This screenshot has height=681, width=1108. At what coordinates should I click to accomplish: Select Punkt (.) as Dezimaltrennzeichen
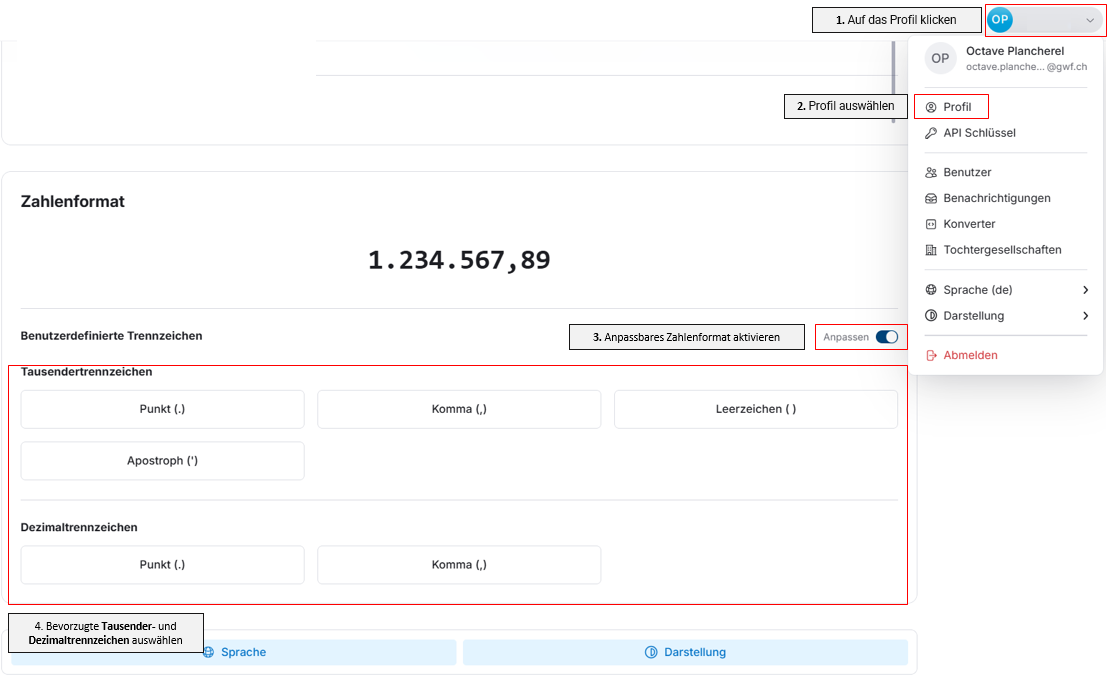[x=163, y=564]
